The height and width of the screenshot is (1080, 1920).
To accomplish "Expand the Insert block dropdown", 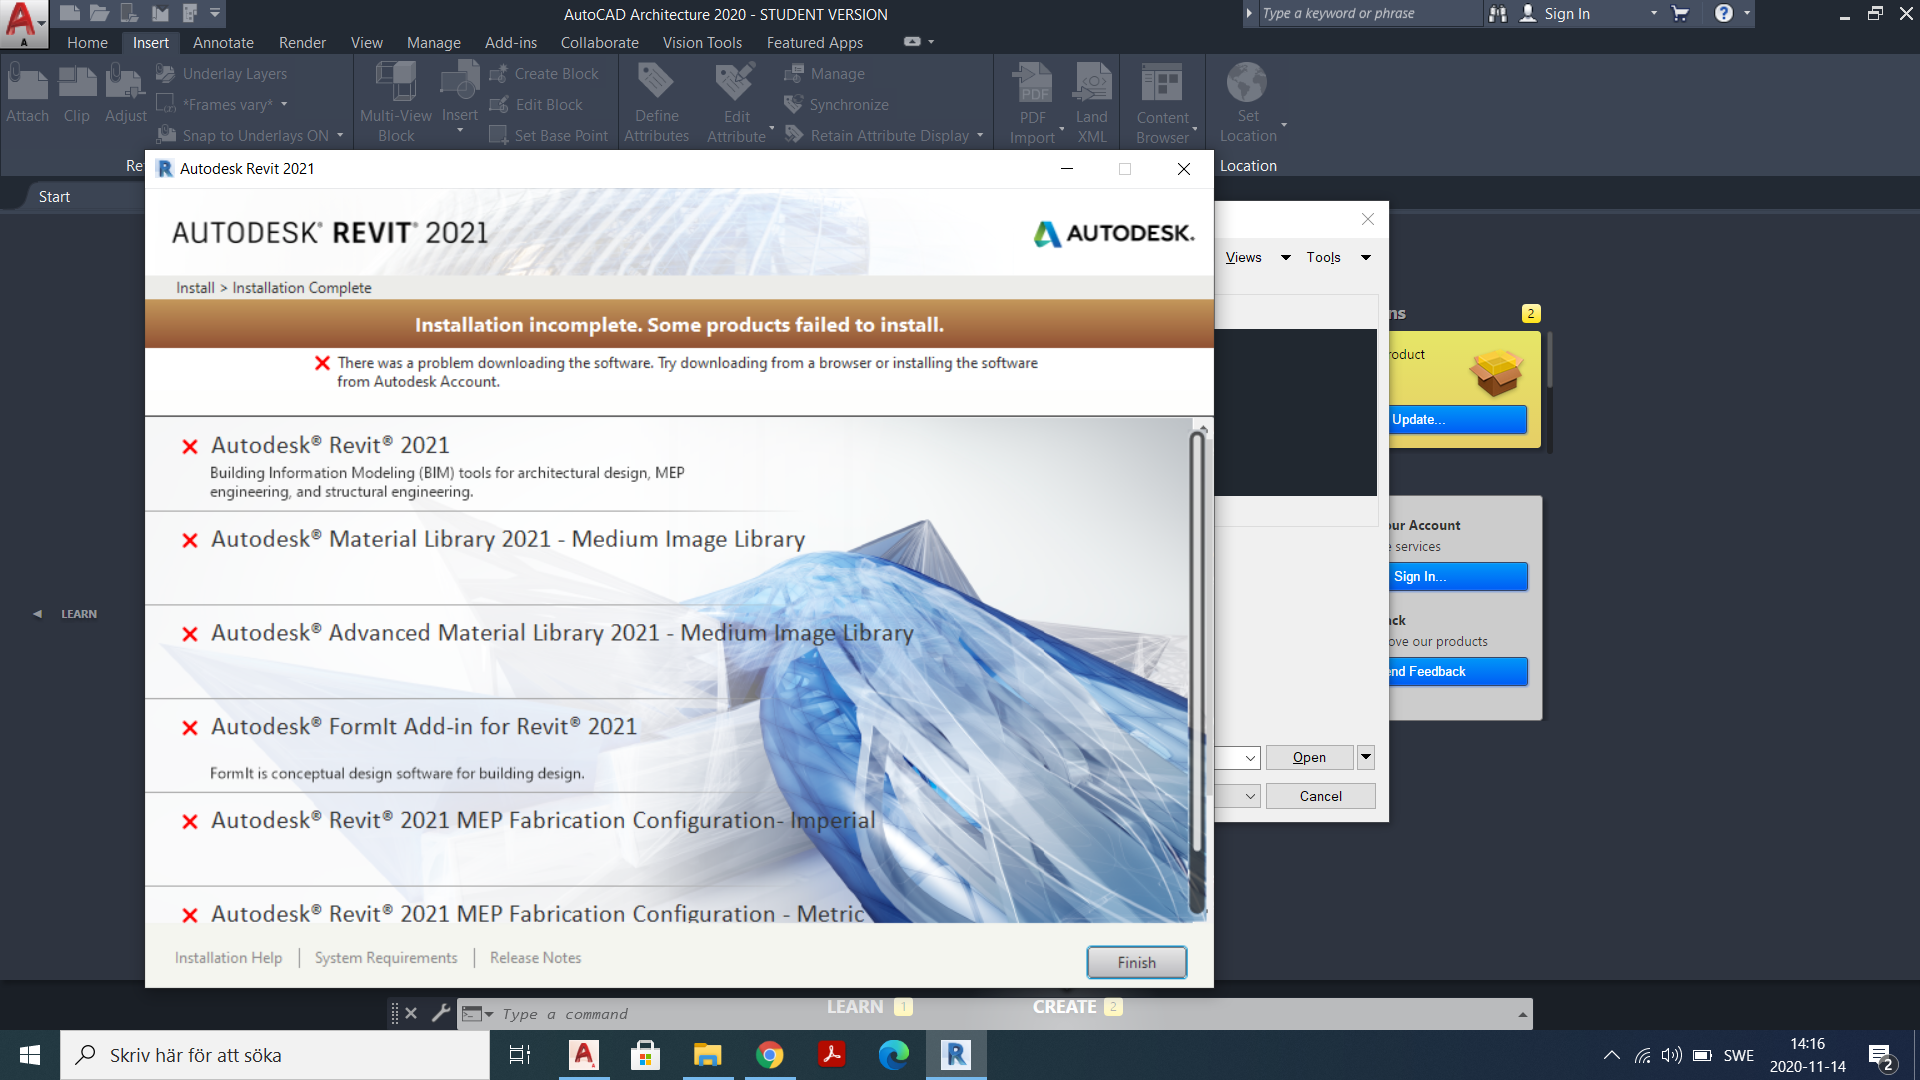I will tap(460, 131).
